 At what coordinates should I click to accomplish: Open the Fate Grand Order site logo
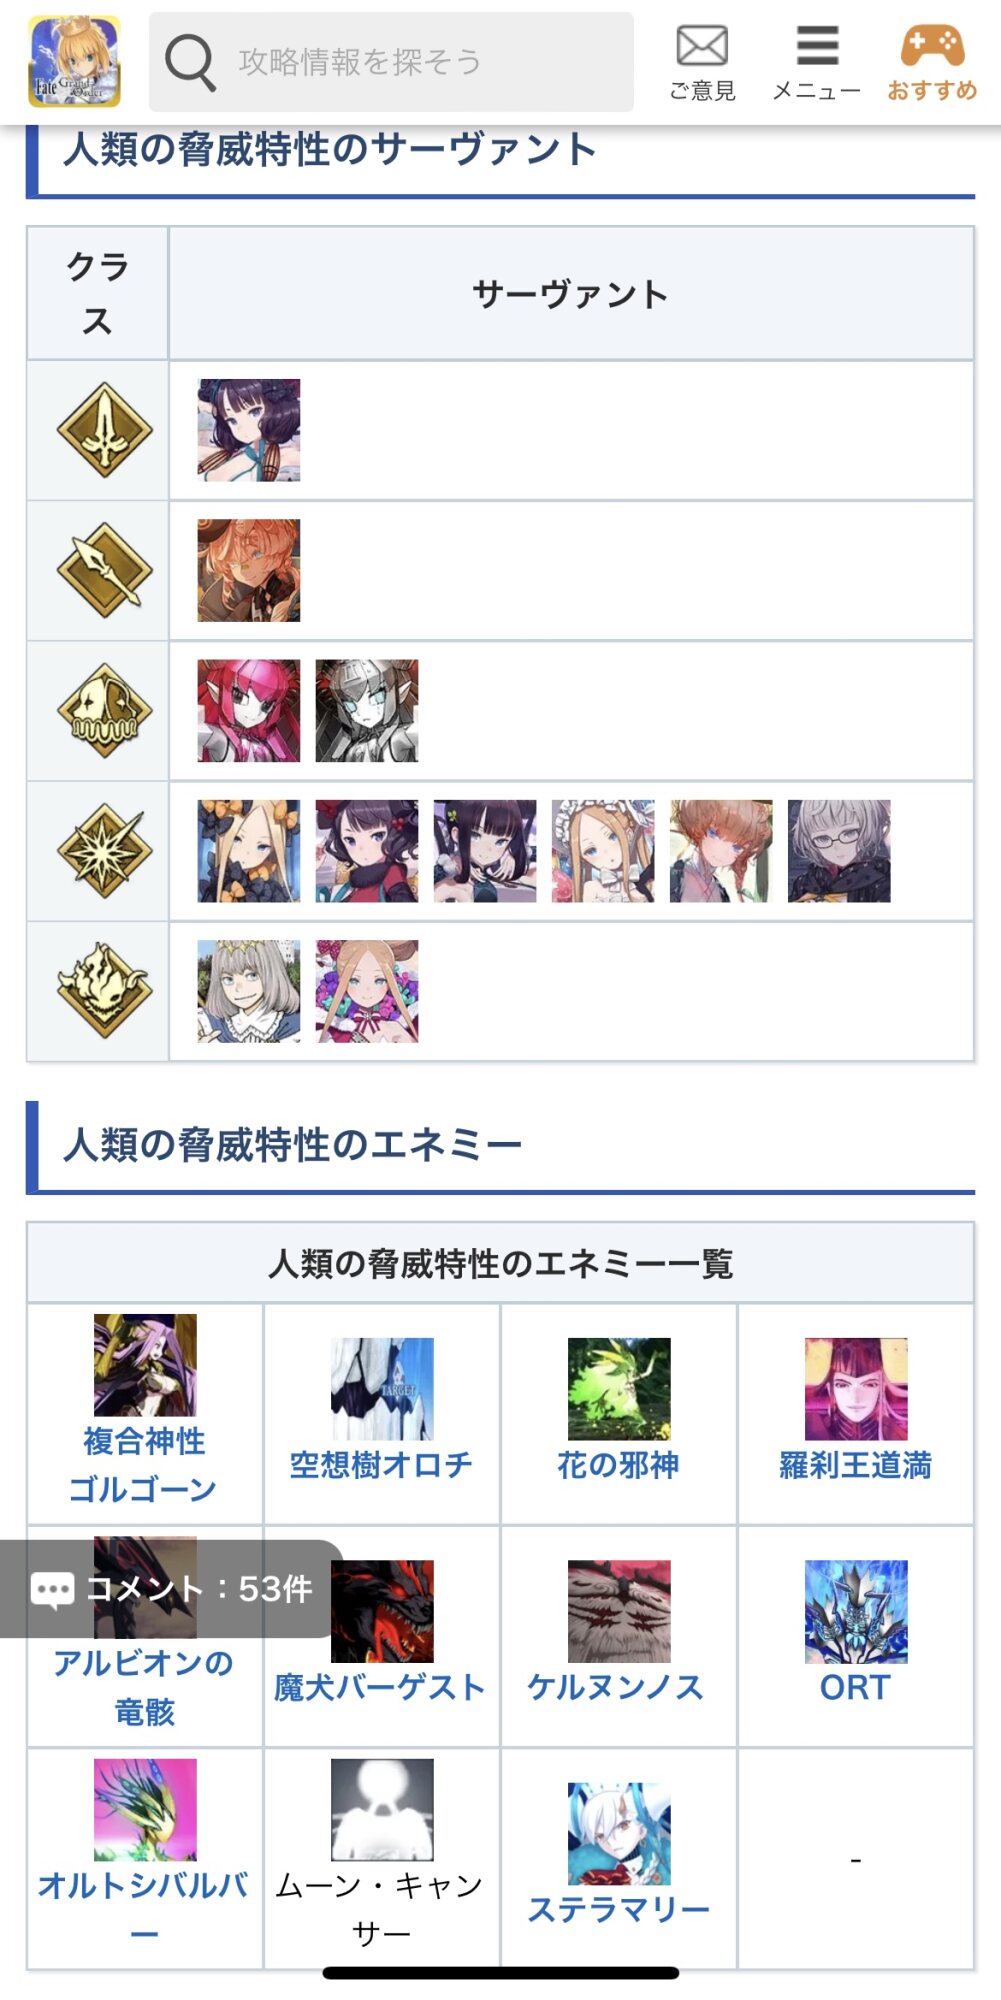[75, 62]
